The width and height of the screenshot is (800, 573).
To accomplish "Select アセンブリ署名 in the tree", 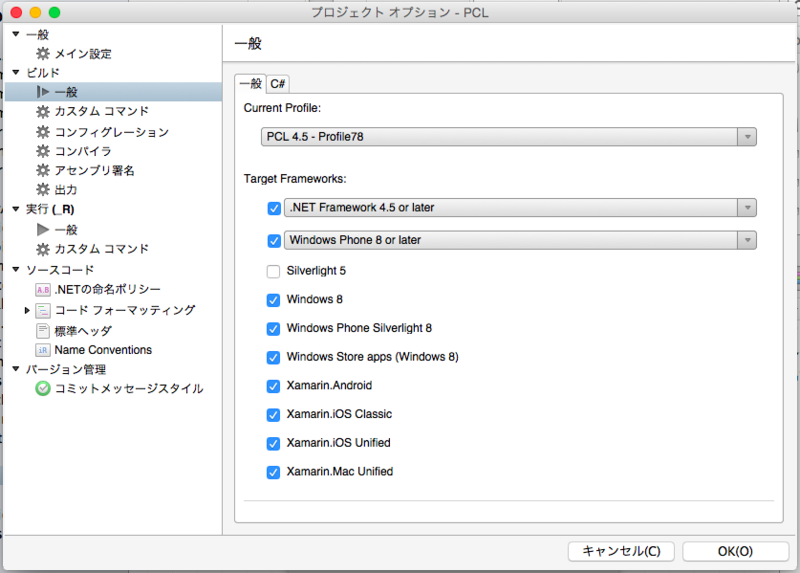I will tap(94, 170).
